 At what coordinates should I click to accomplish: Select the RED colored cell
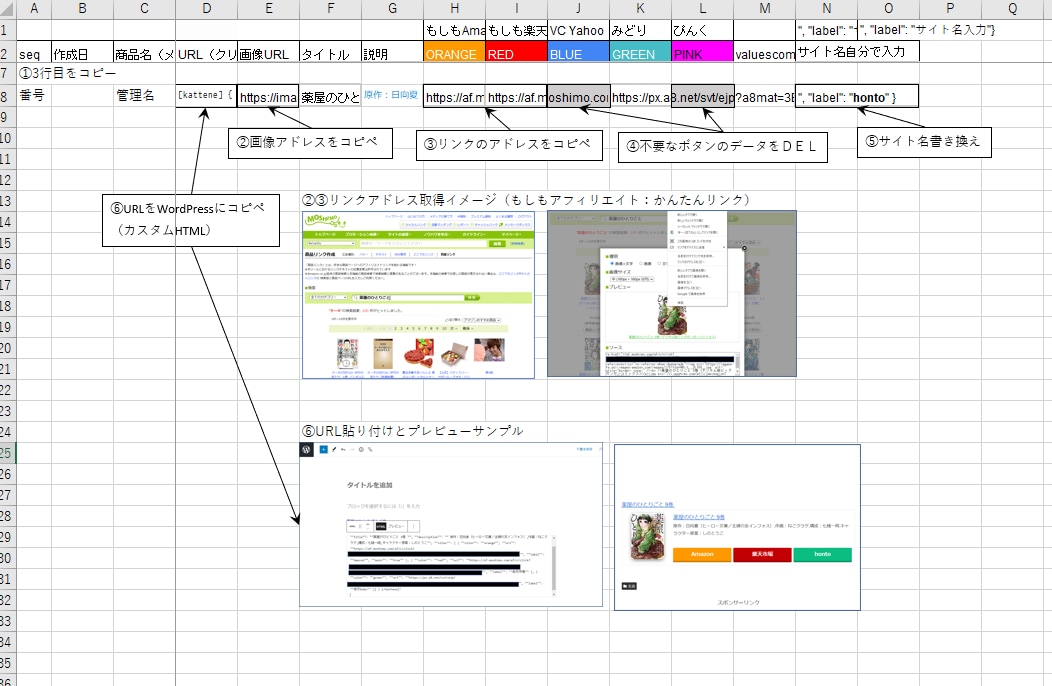(x=517, y=54)
